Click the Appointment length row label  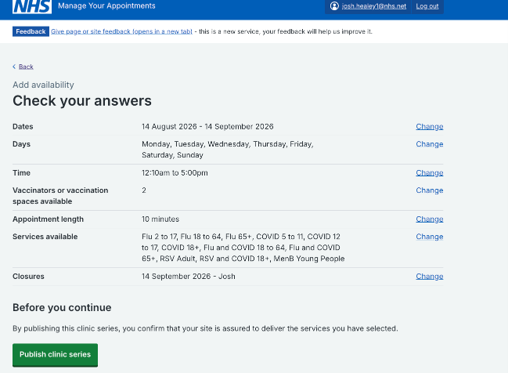click(48, 219)
